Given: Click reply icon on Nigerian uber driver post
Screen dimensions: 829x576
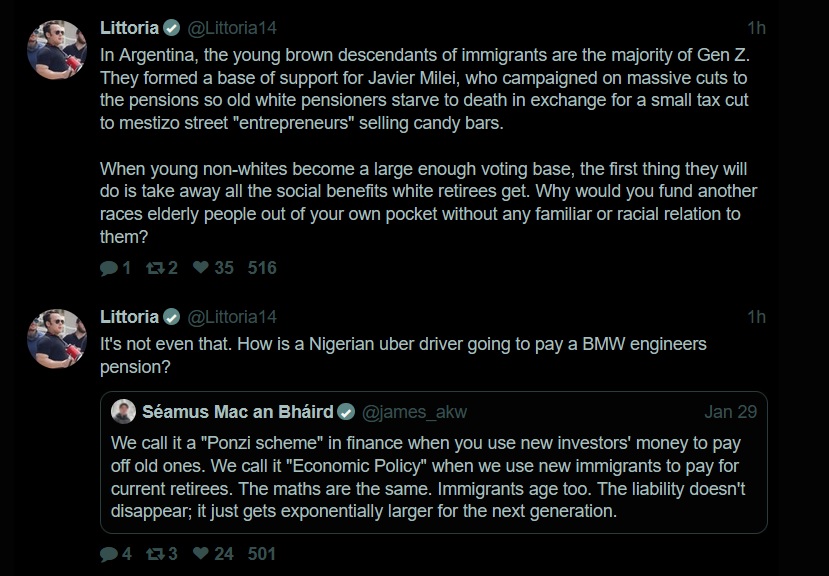Looking at the screenshot, I should pyautogui.click(x=109, y=554).
